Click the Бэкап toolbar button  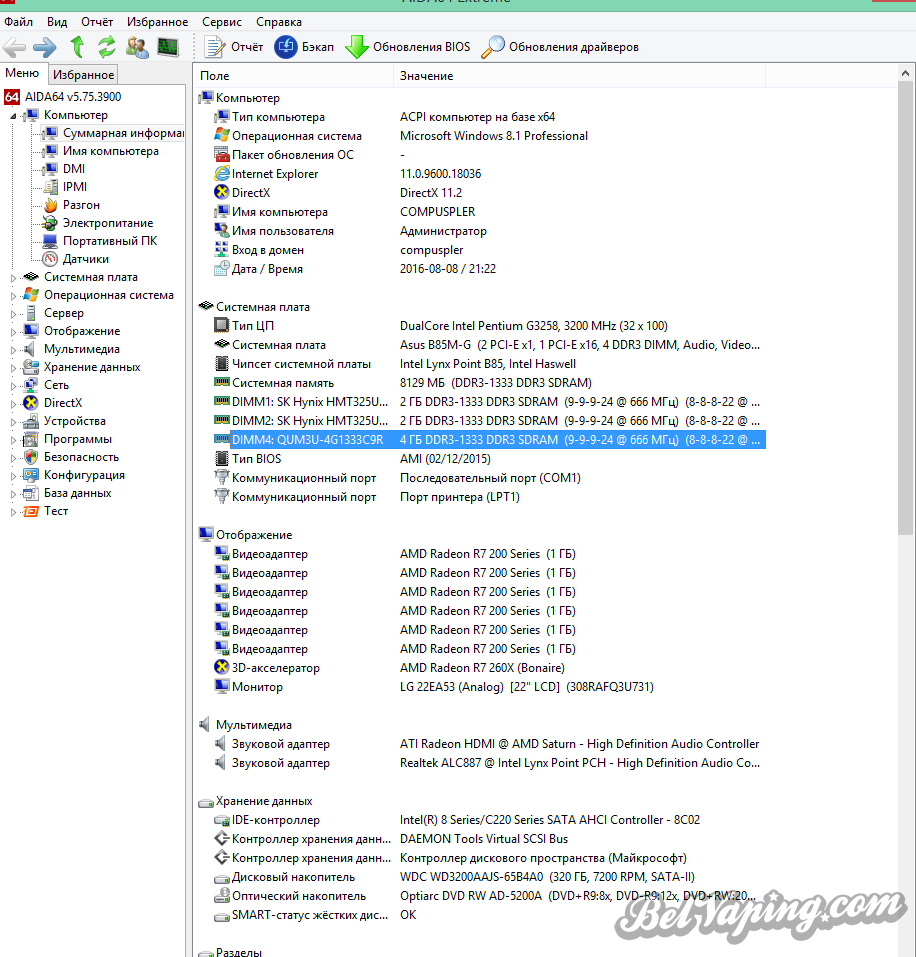coord(304,47)
